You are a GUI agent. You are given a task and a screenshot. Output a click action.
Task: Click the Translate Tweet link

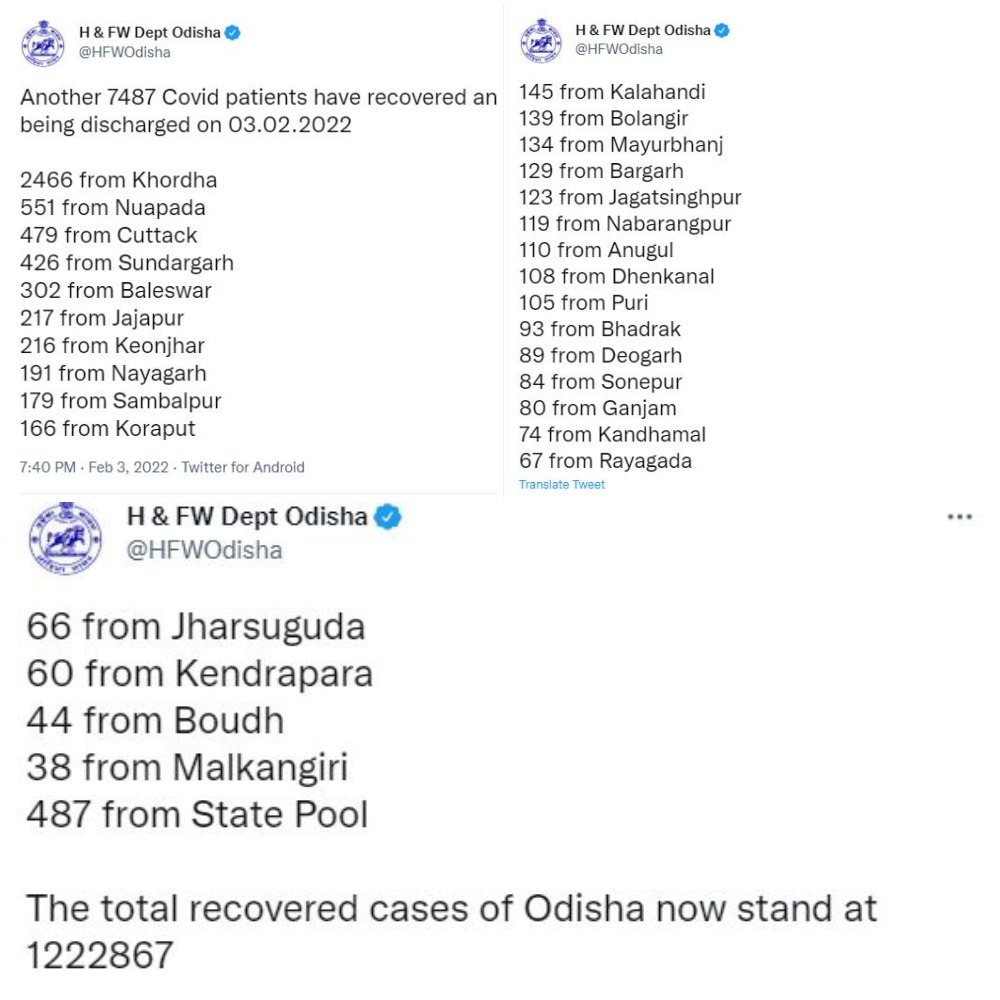[561, 485]
